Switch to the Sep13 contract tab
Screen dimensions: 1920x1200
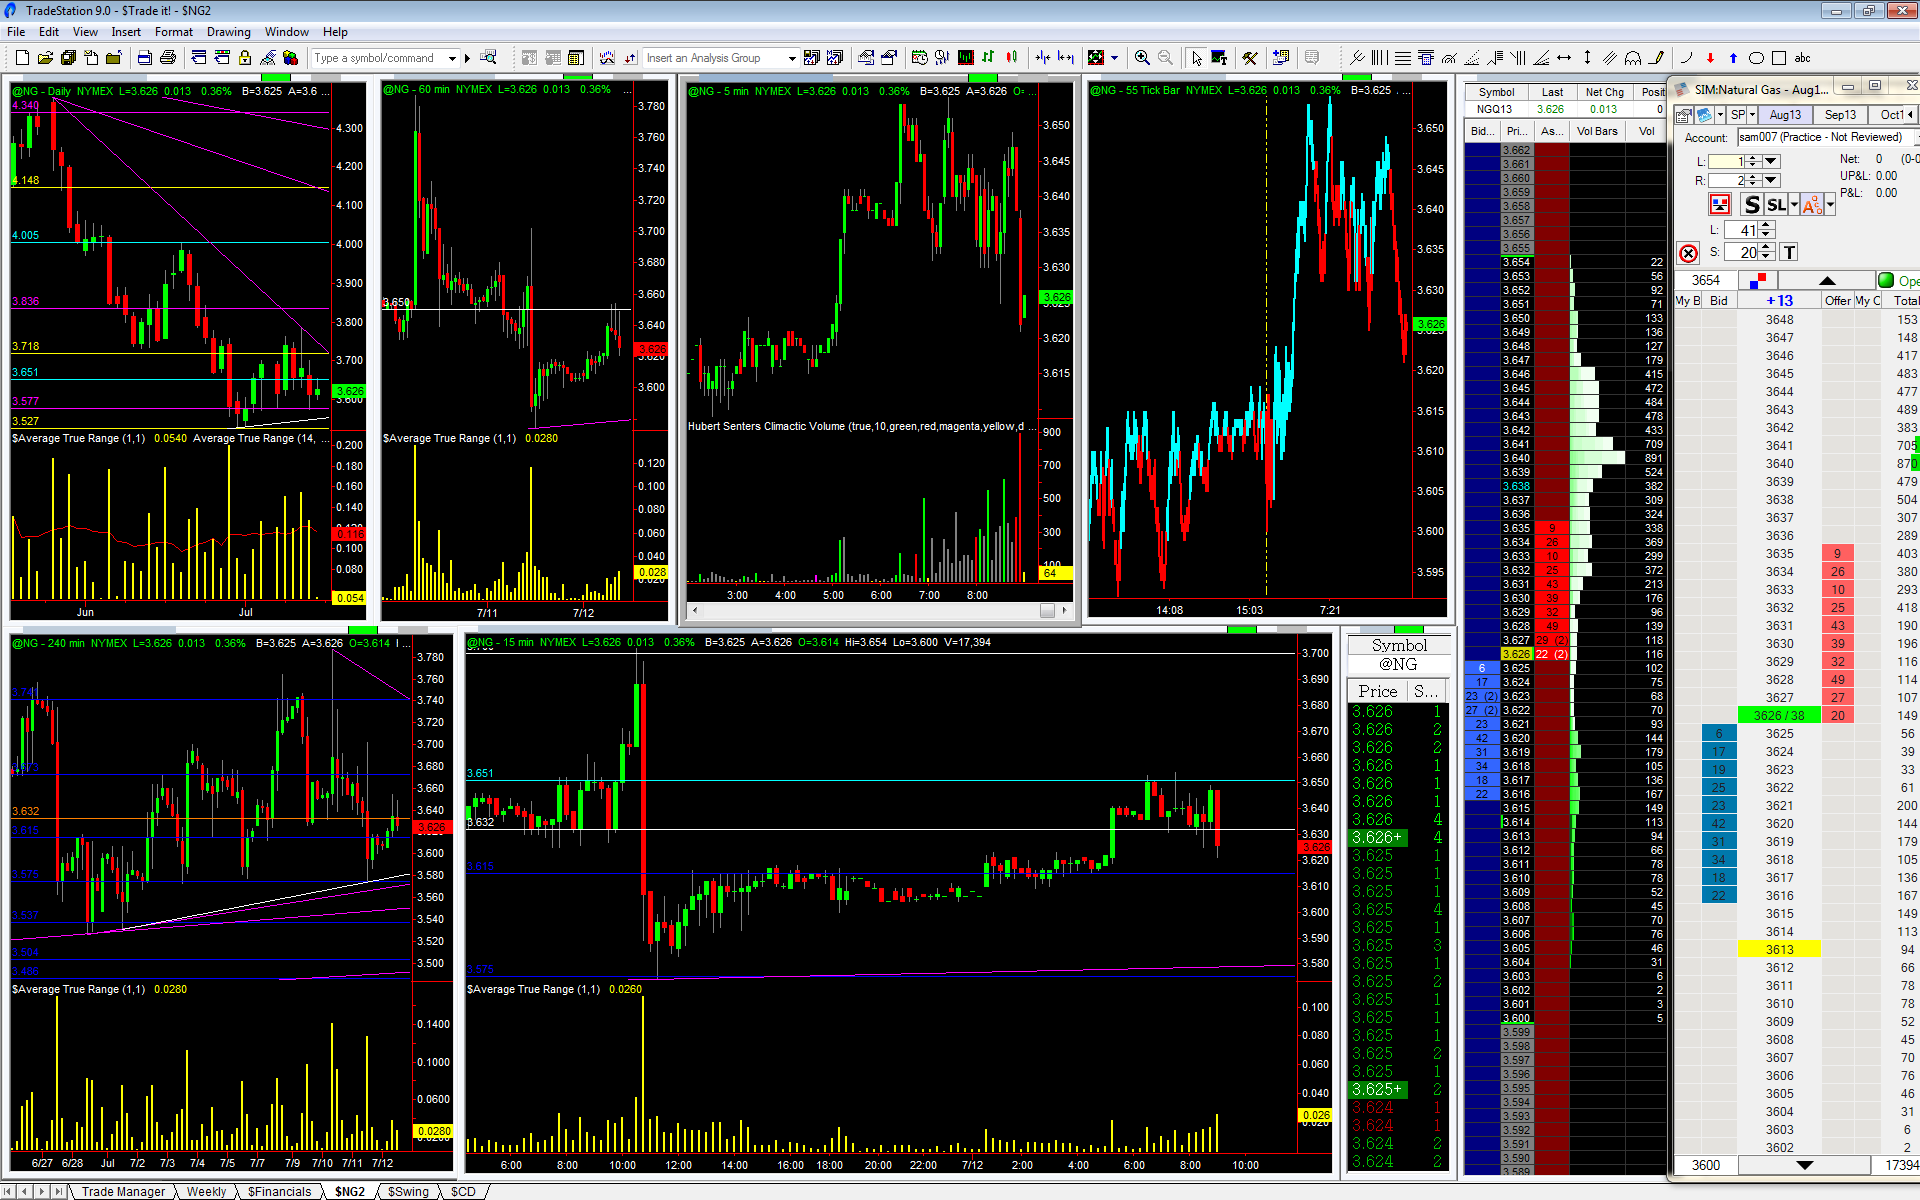(1840, 115)
